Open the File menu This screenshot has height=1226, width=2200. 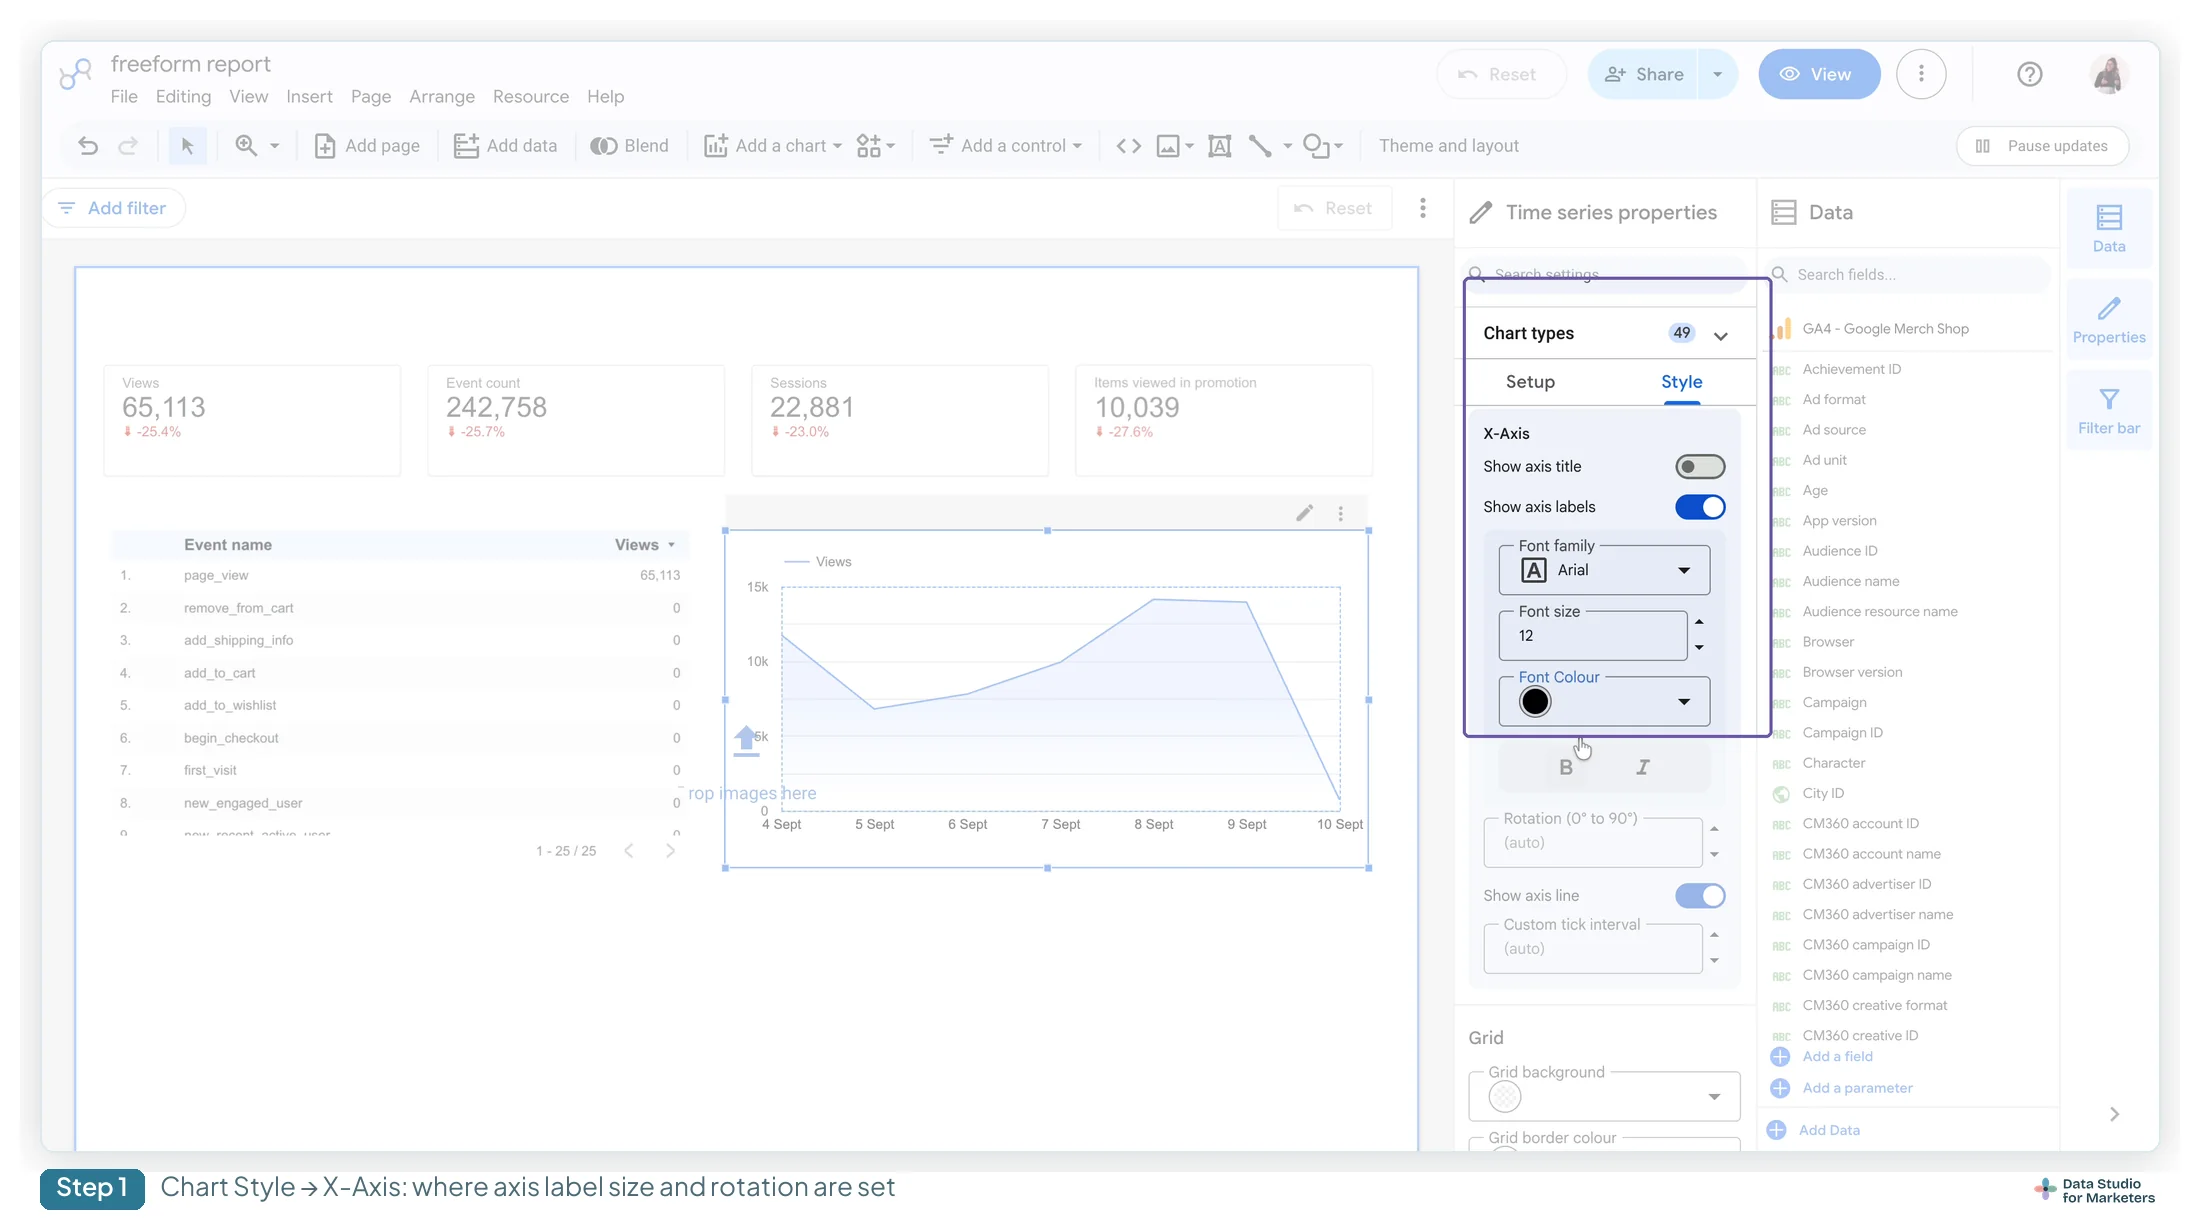point(124,97)
